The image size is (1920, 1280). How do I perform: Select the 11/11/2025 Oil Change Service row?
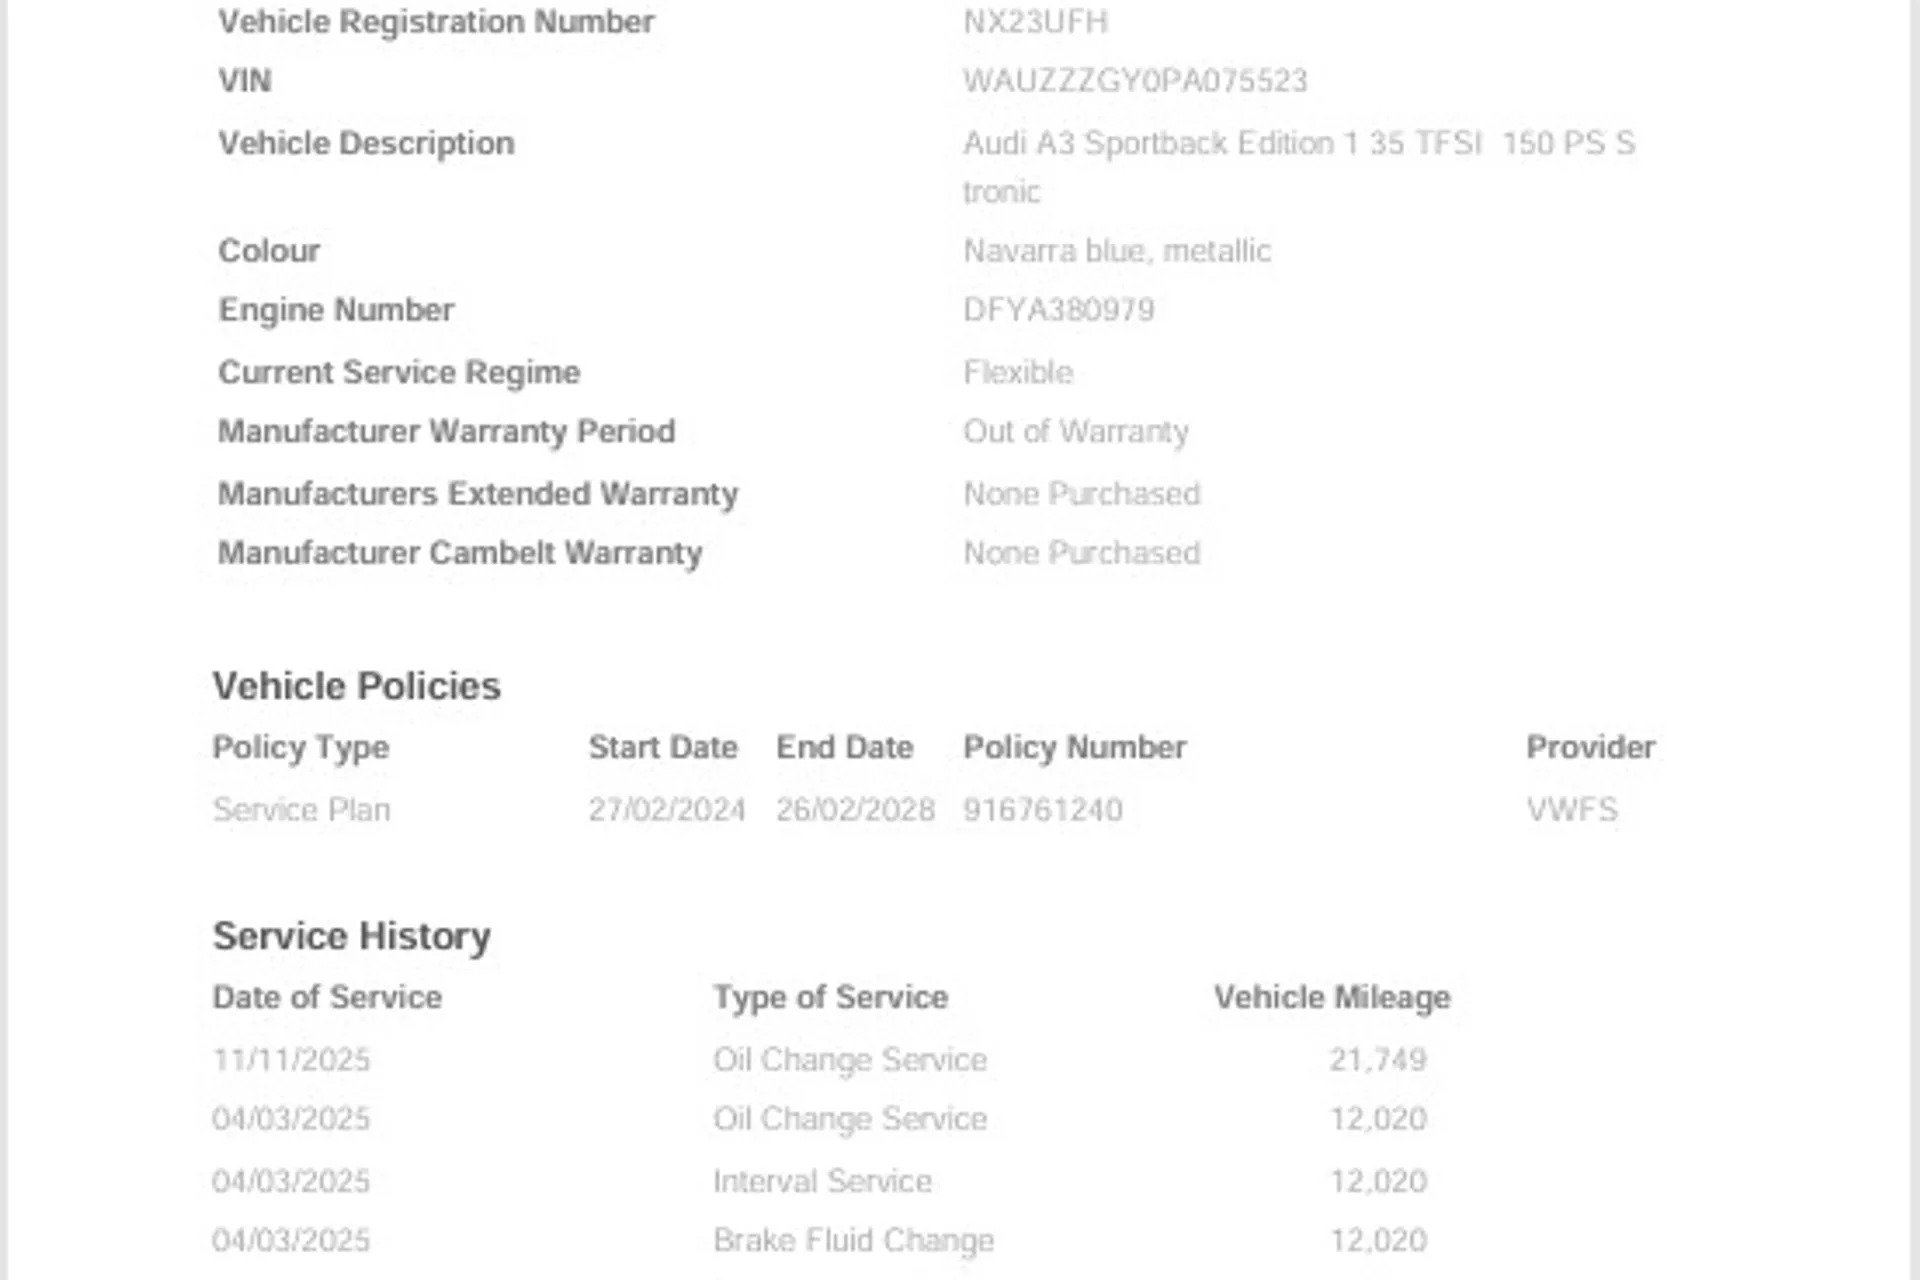820,1060
